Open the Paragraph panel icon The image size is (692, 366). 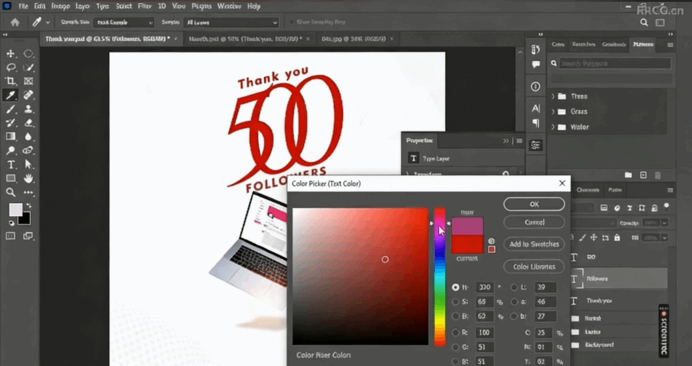tap(536, 123)
